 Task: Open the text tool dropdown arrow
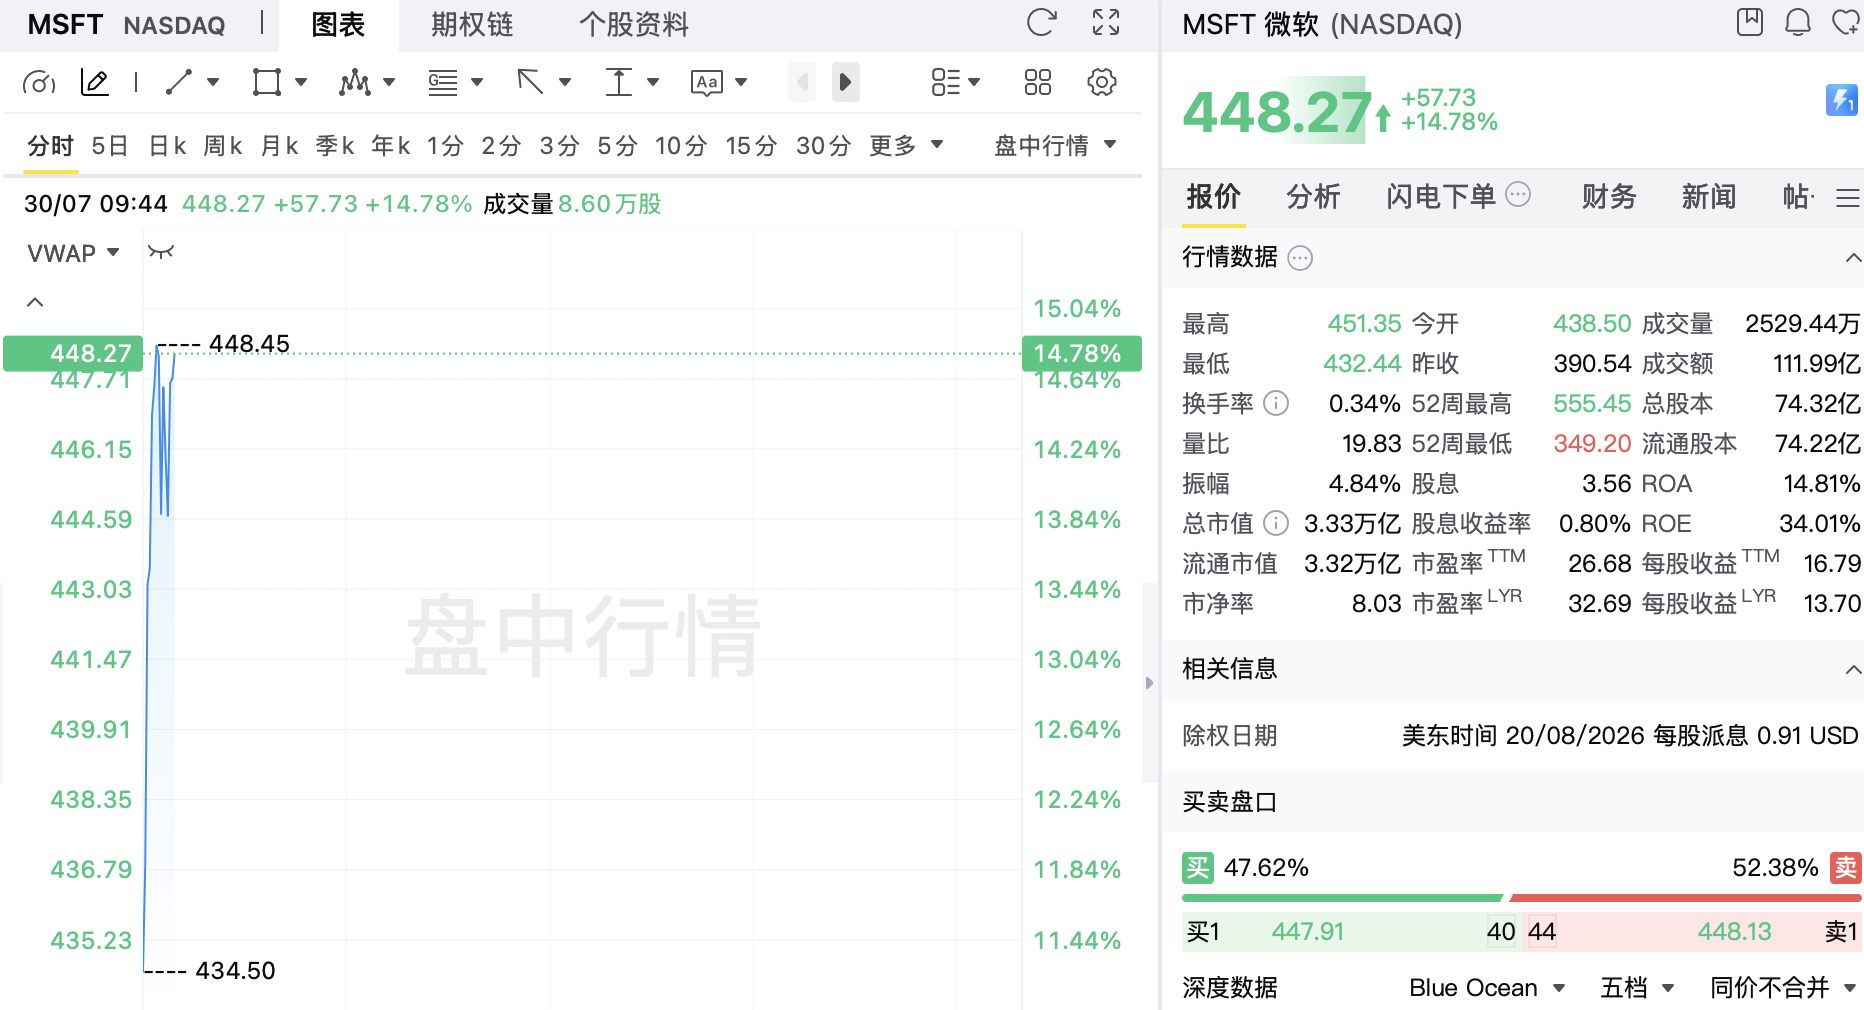tap(741, 82)
